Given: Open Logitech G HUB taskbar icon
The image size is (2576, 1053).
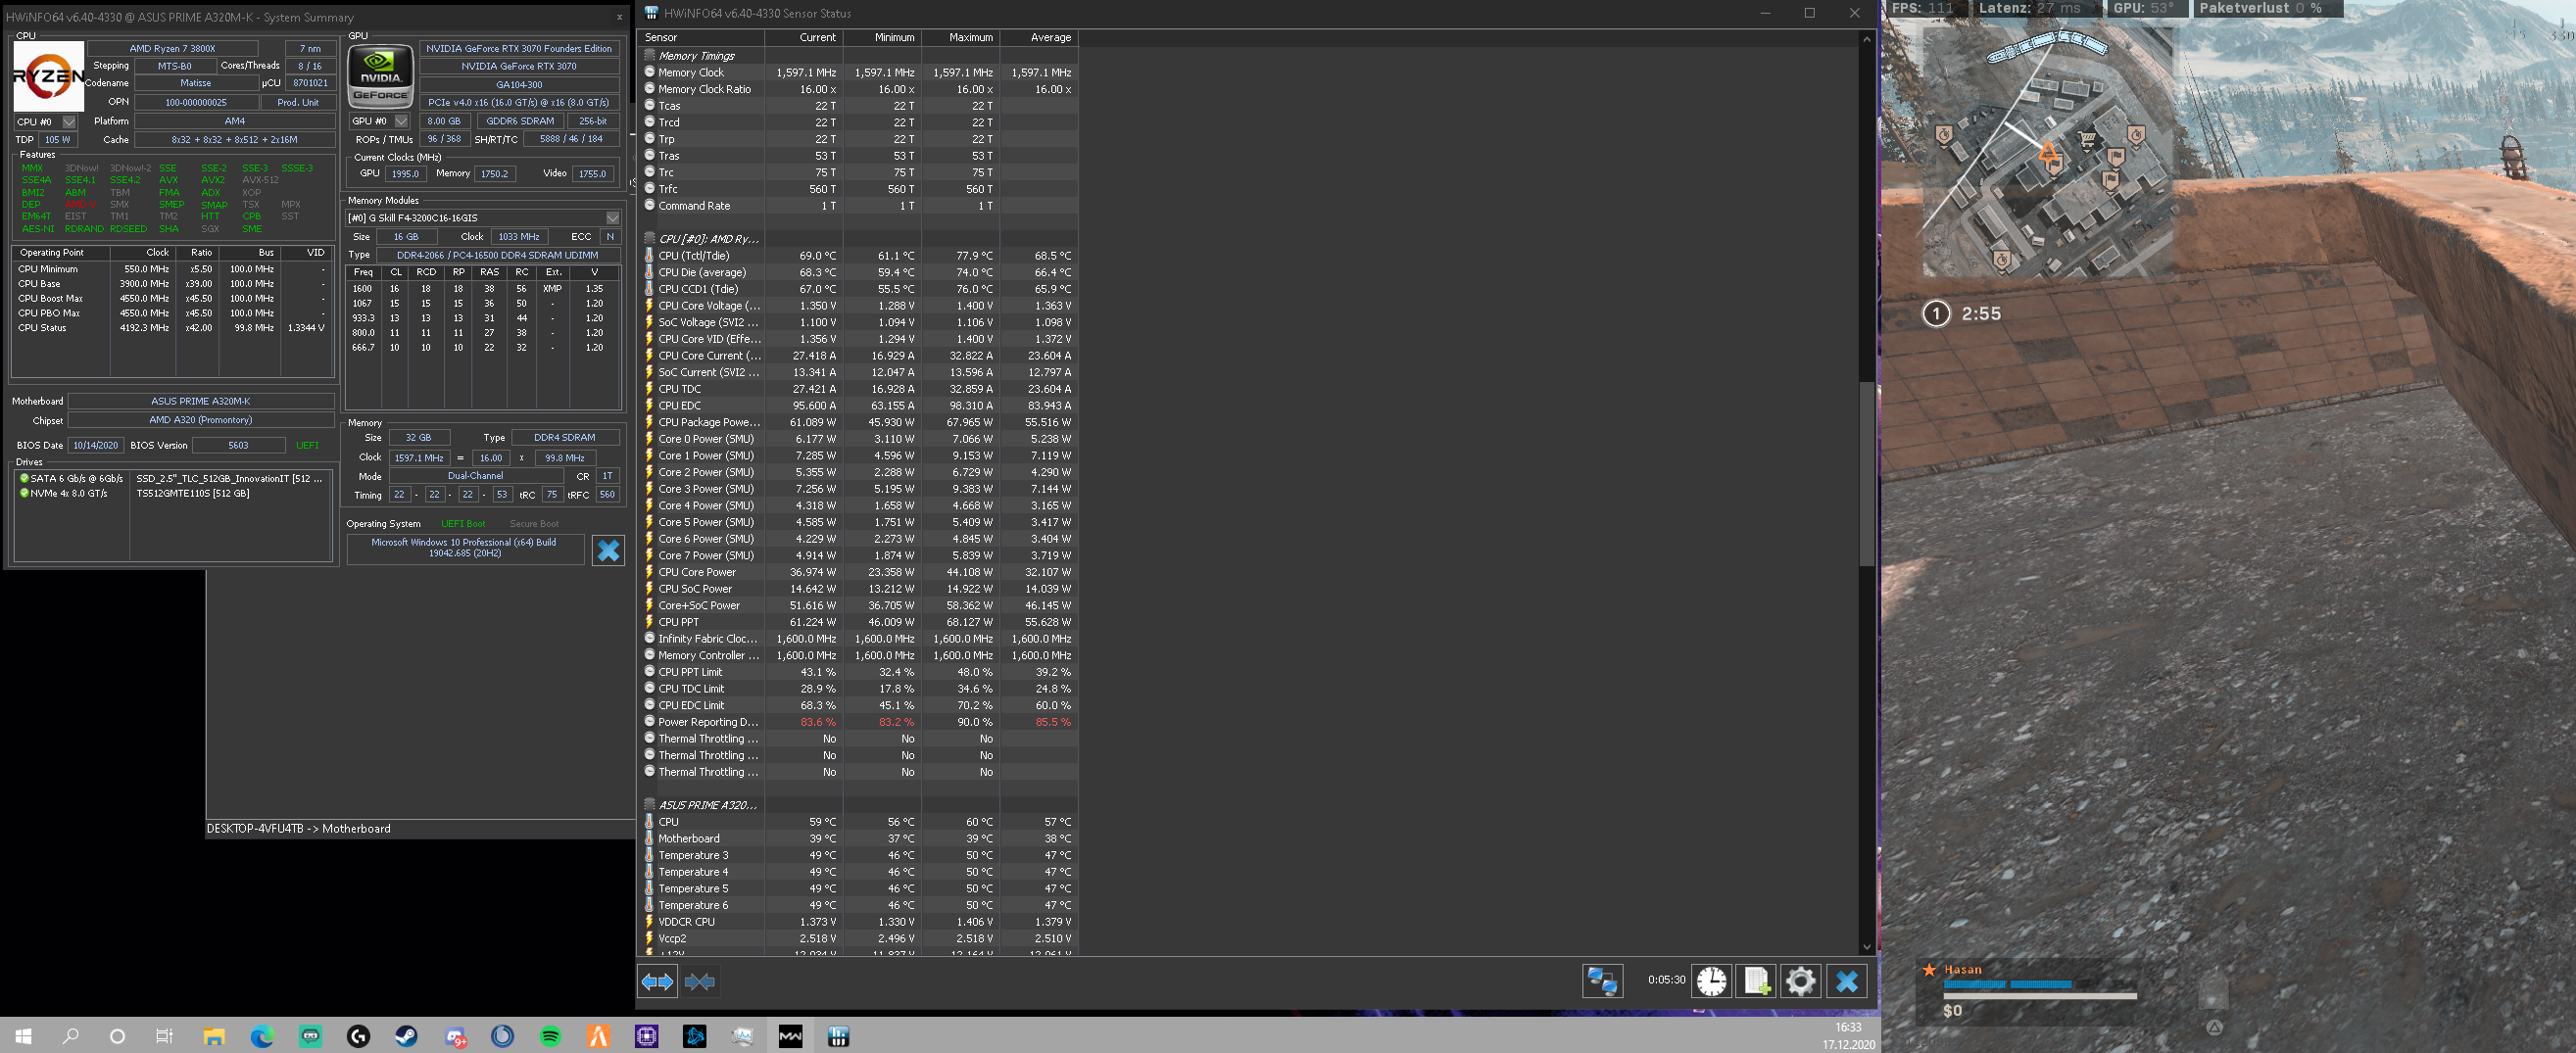Looking at the screenshot, I should [x=358, y=1036].
